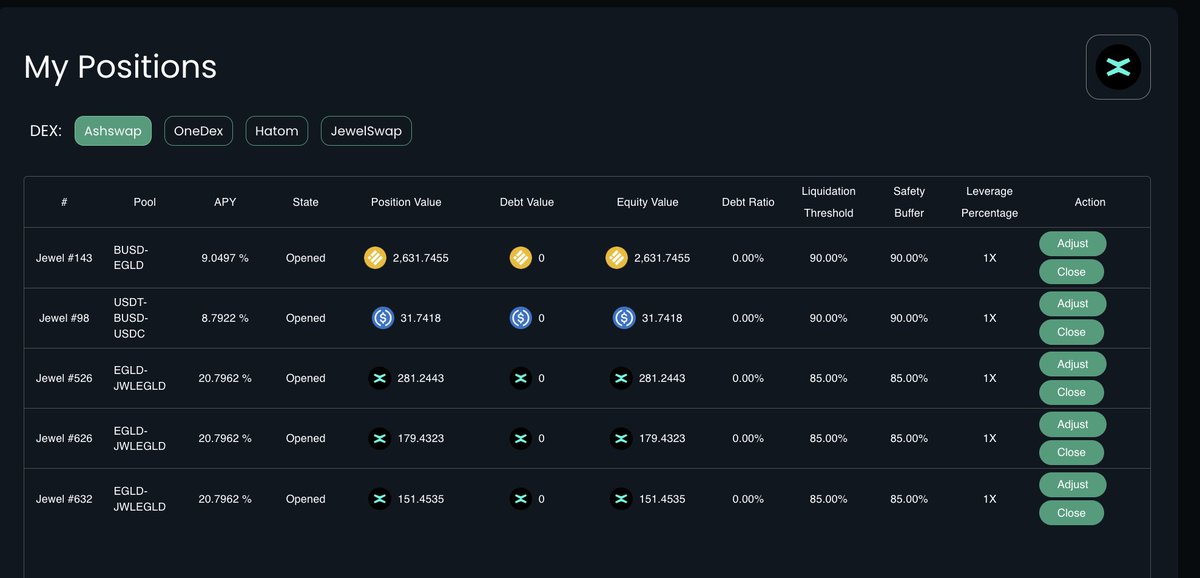Click the Action column header
Viewport: 1200px width, 578px height.
1090,202
